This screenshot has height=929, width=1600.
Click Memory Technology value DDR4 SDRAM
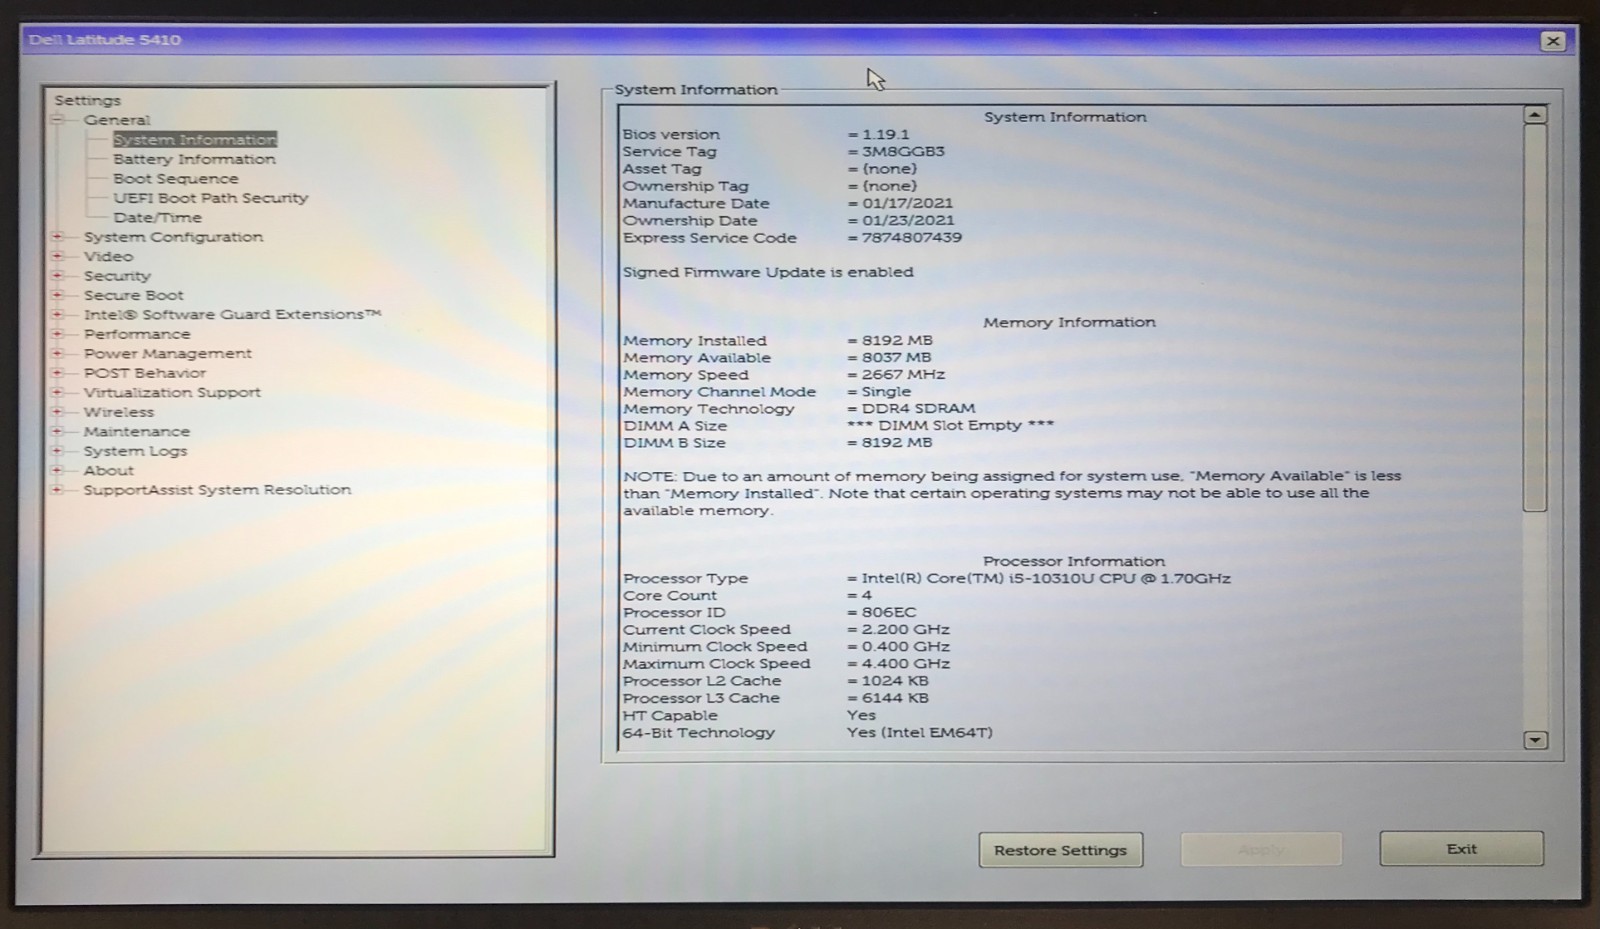(x=918, y=408)
